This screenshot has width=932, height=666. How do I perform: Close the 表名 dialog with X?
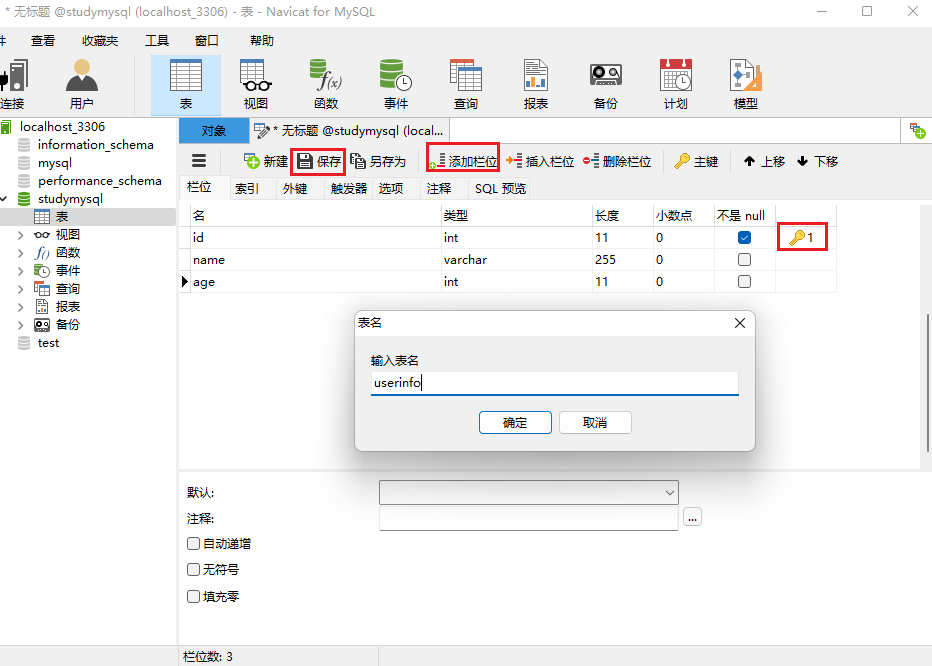pyautogui.click(x=739, y=323)
